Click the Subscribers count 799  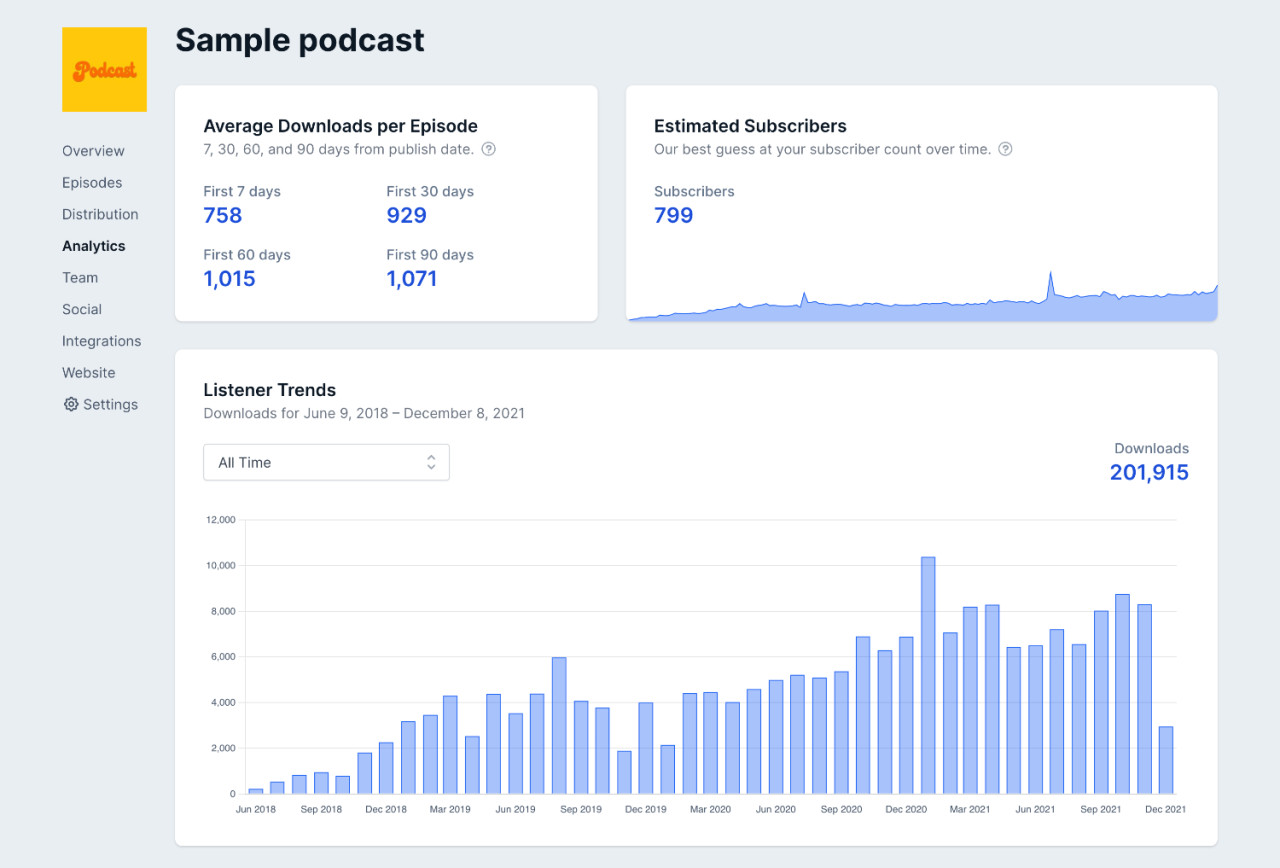point(673,215)
